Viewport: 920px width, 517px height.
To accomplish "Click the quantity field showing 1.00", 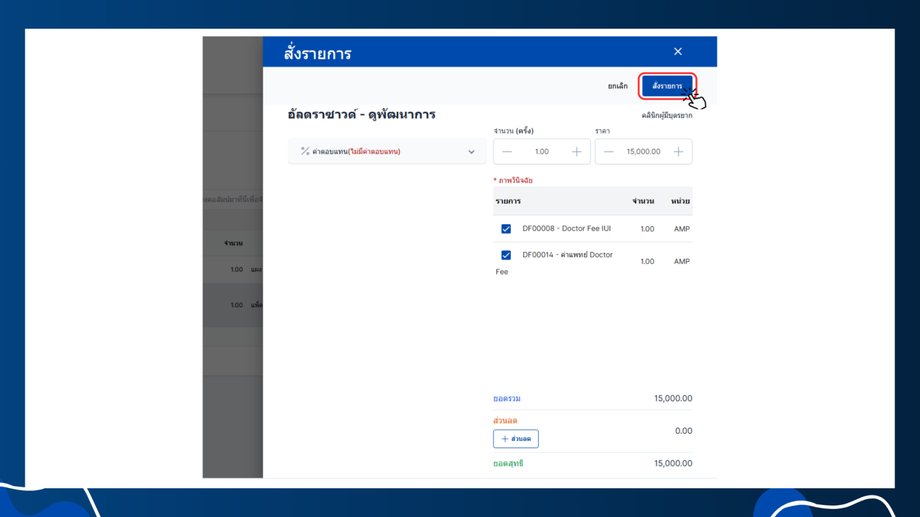I will tap(542, 152).
